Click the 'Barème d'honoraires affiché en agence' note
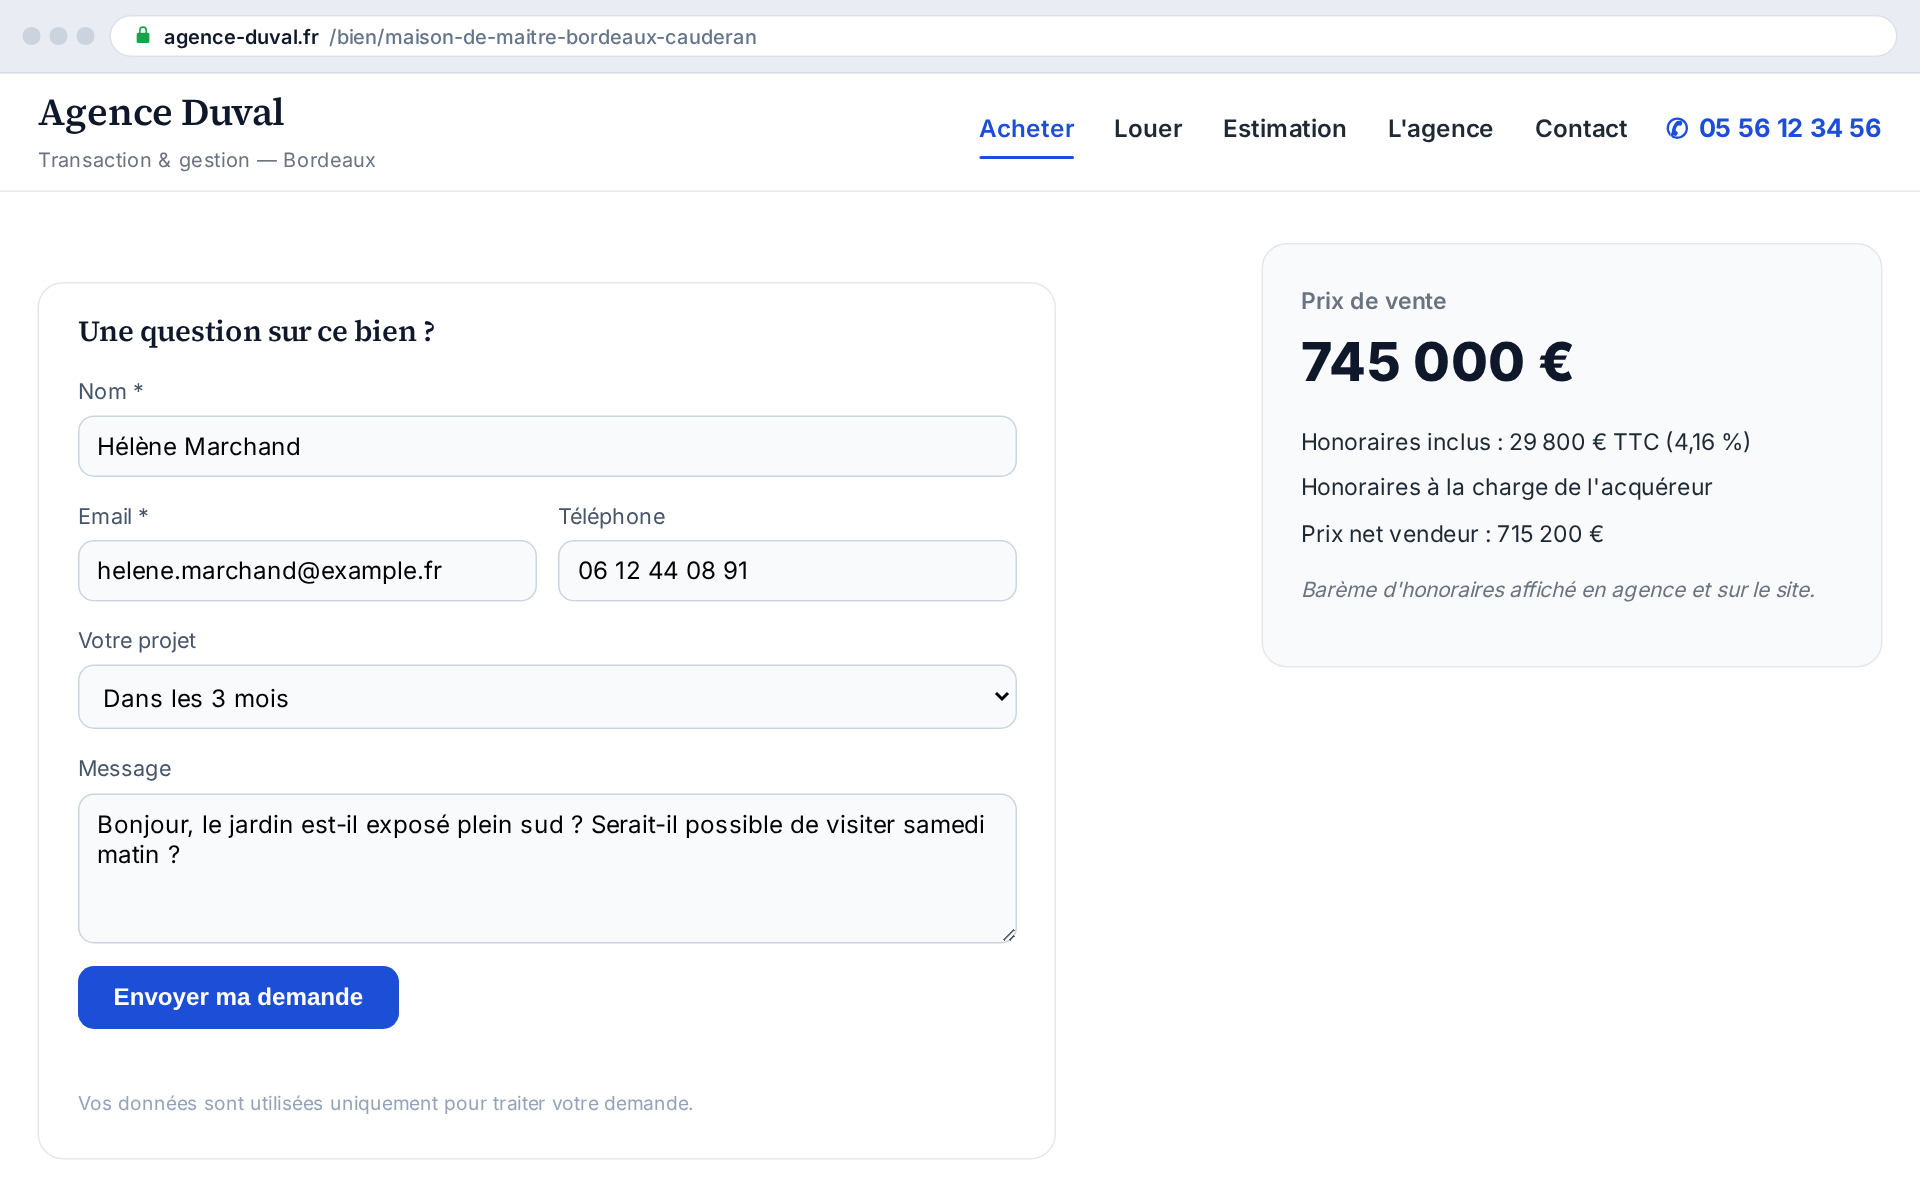This screenshot has width=1920, height=1200. point(1557,590)
